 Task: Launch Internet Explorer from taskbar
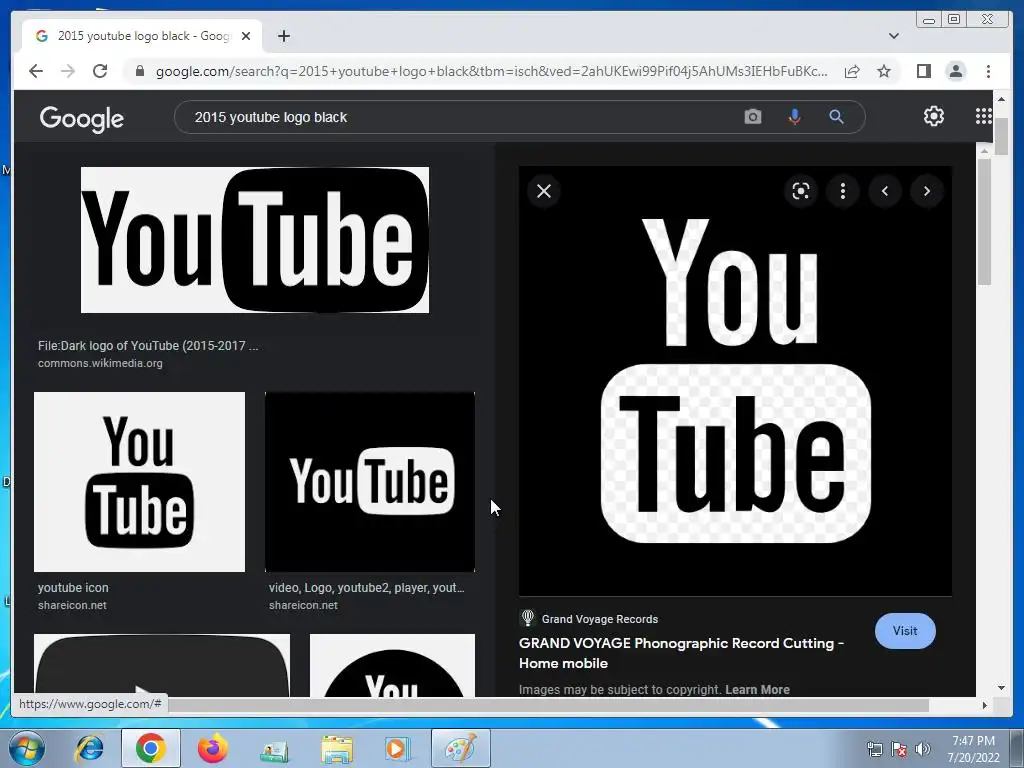pos(89,748)
